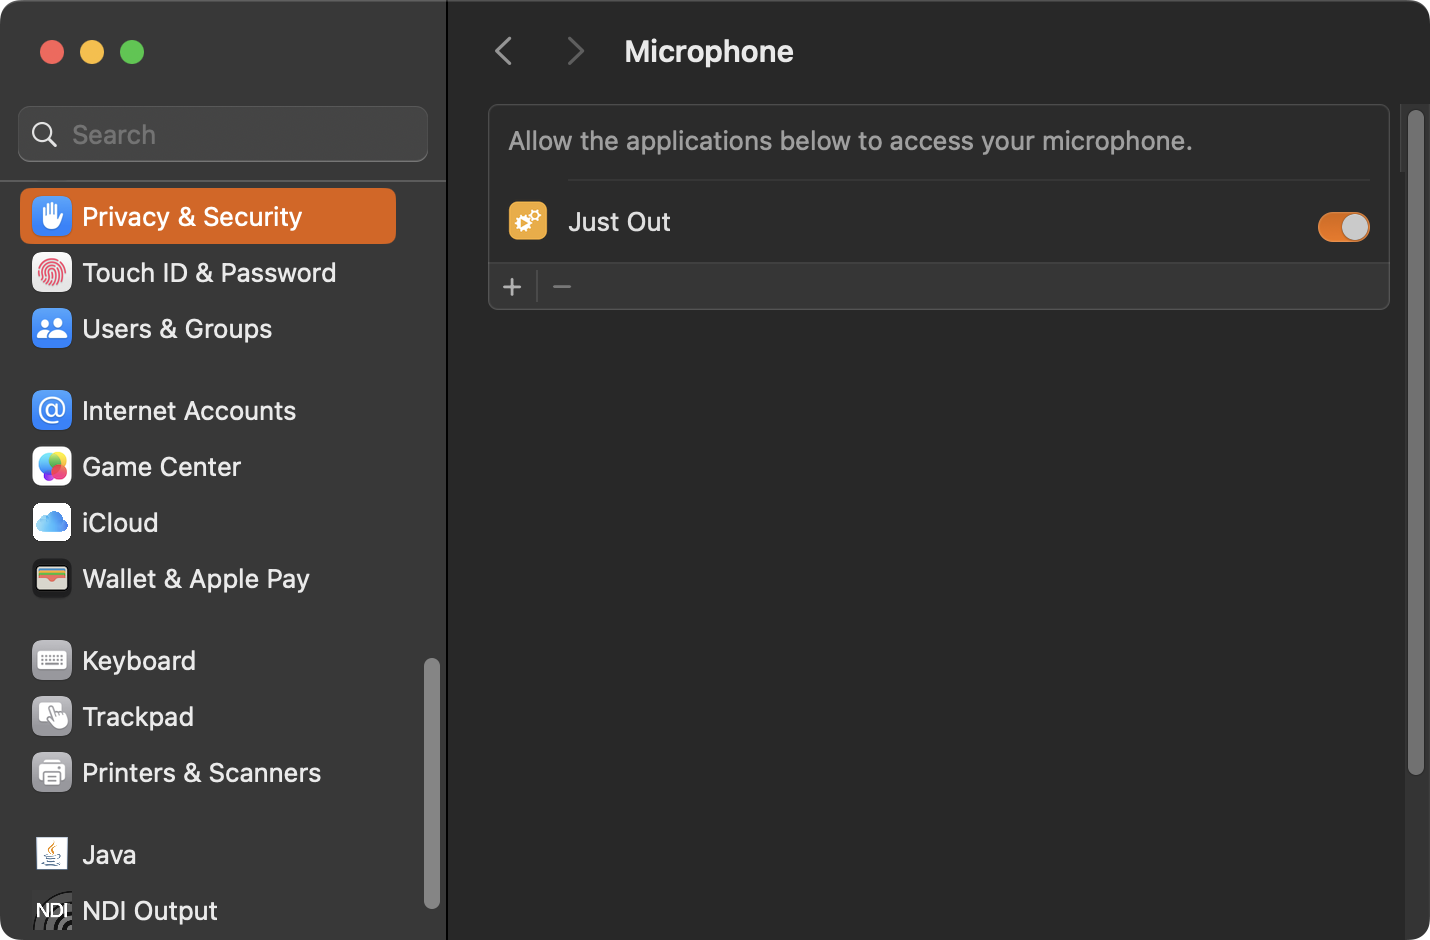This screenshot has height=940, width=1430.
Task: Add an application with the plus button
Action: coord(512,287)
